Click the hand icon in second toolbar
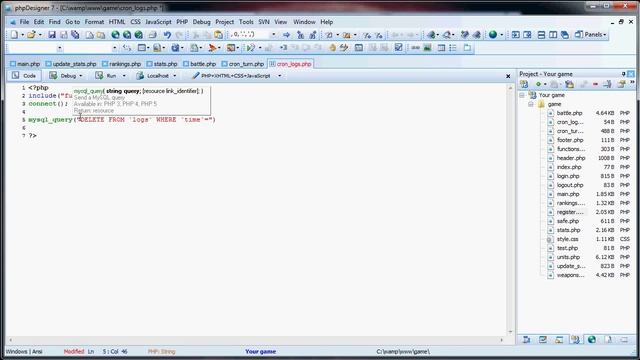The width and height of the screenshot is (640, 360). point(332,48)
